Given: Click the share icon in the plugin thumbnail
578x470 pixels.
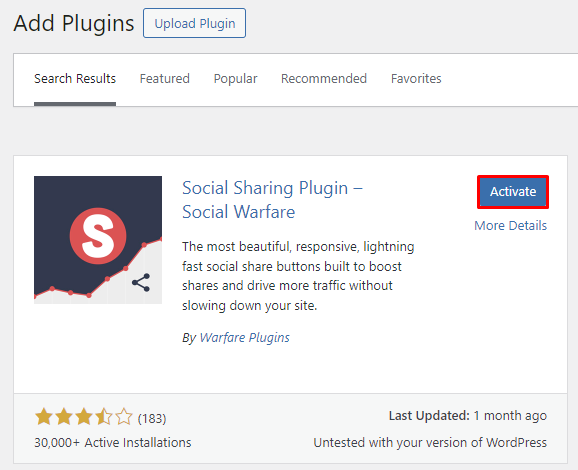Looking at the screenshot, I should [x=141, y=283].
